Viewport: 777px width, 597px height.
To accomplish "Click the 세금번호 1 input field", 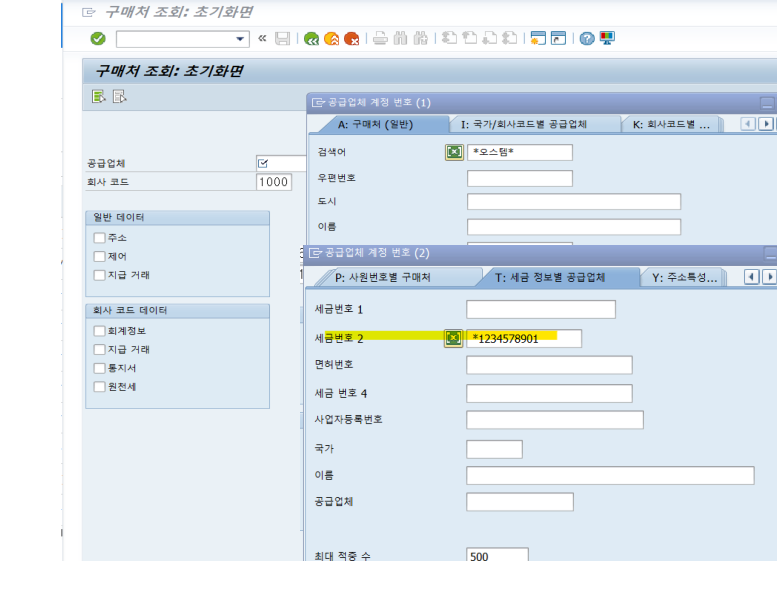I will point(541,309).
